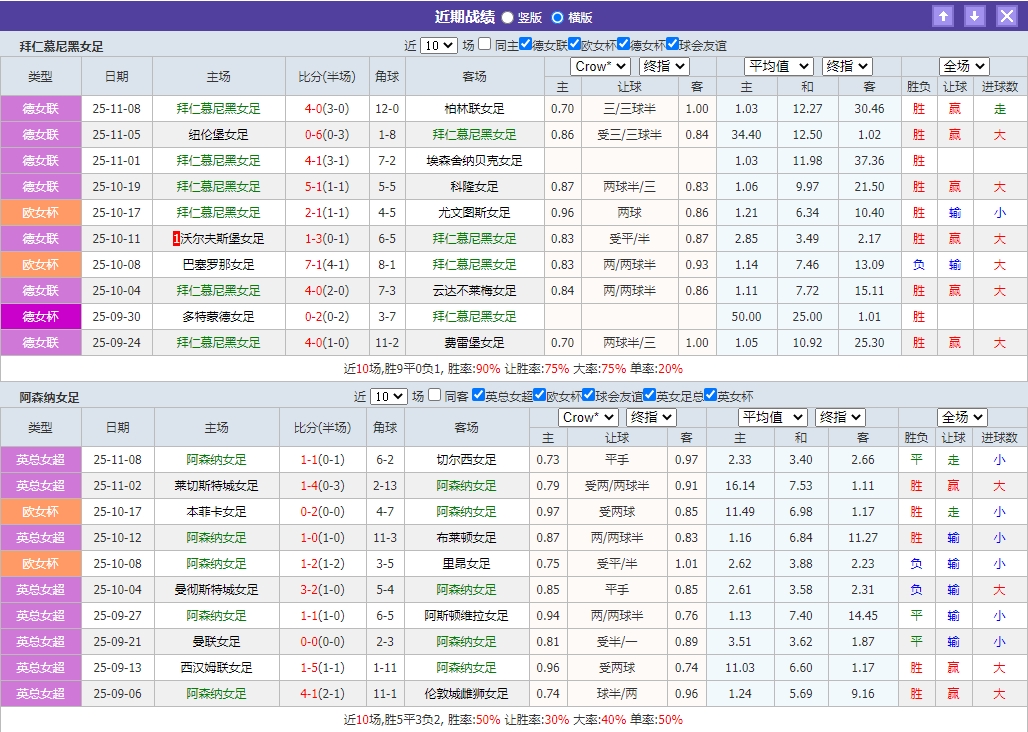
Task: Click the orange 欧女杯 badge on 25-10-08 Arsenal row
Action: click(x=40, y=563)
